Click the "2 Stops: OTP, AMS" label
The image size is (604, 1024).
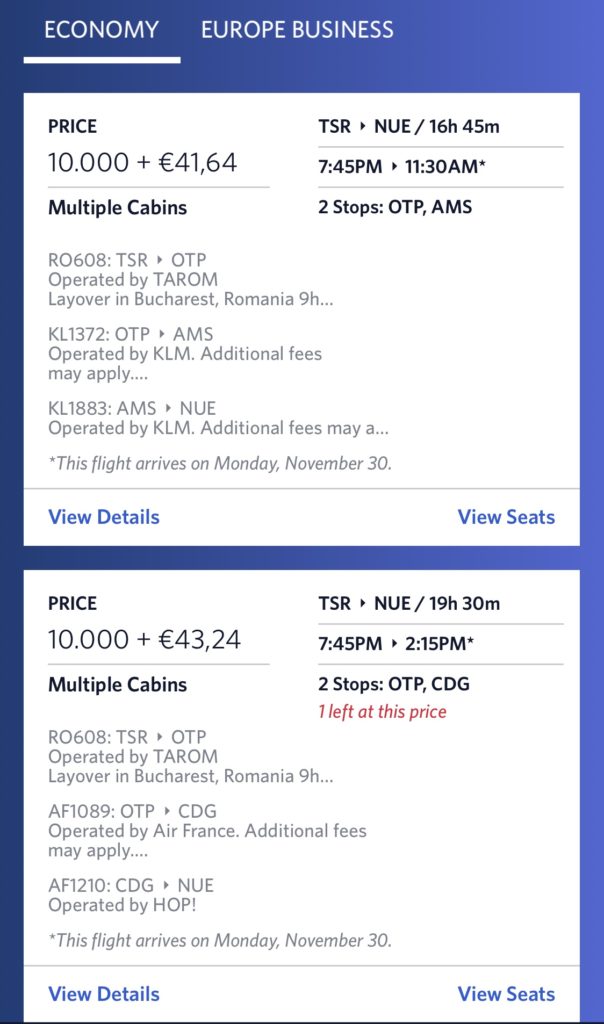(x=395, y=208)
